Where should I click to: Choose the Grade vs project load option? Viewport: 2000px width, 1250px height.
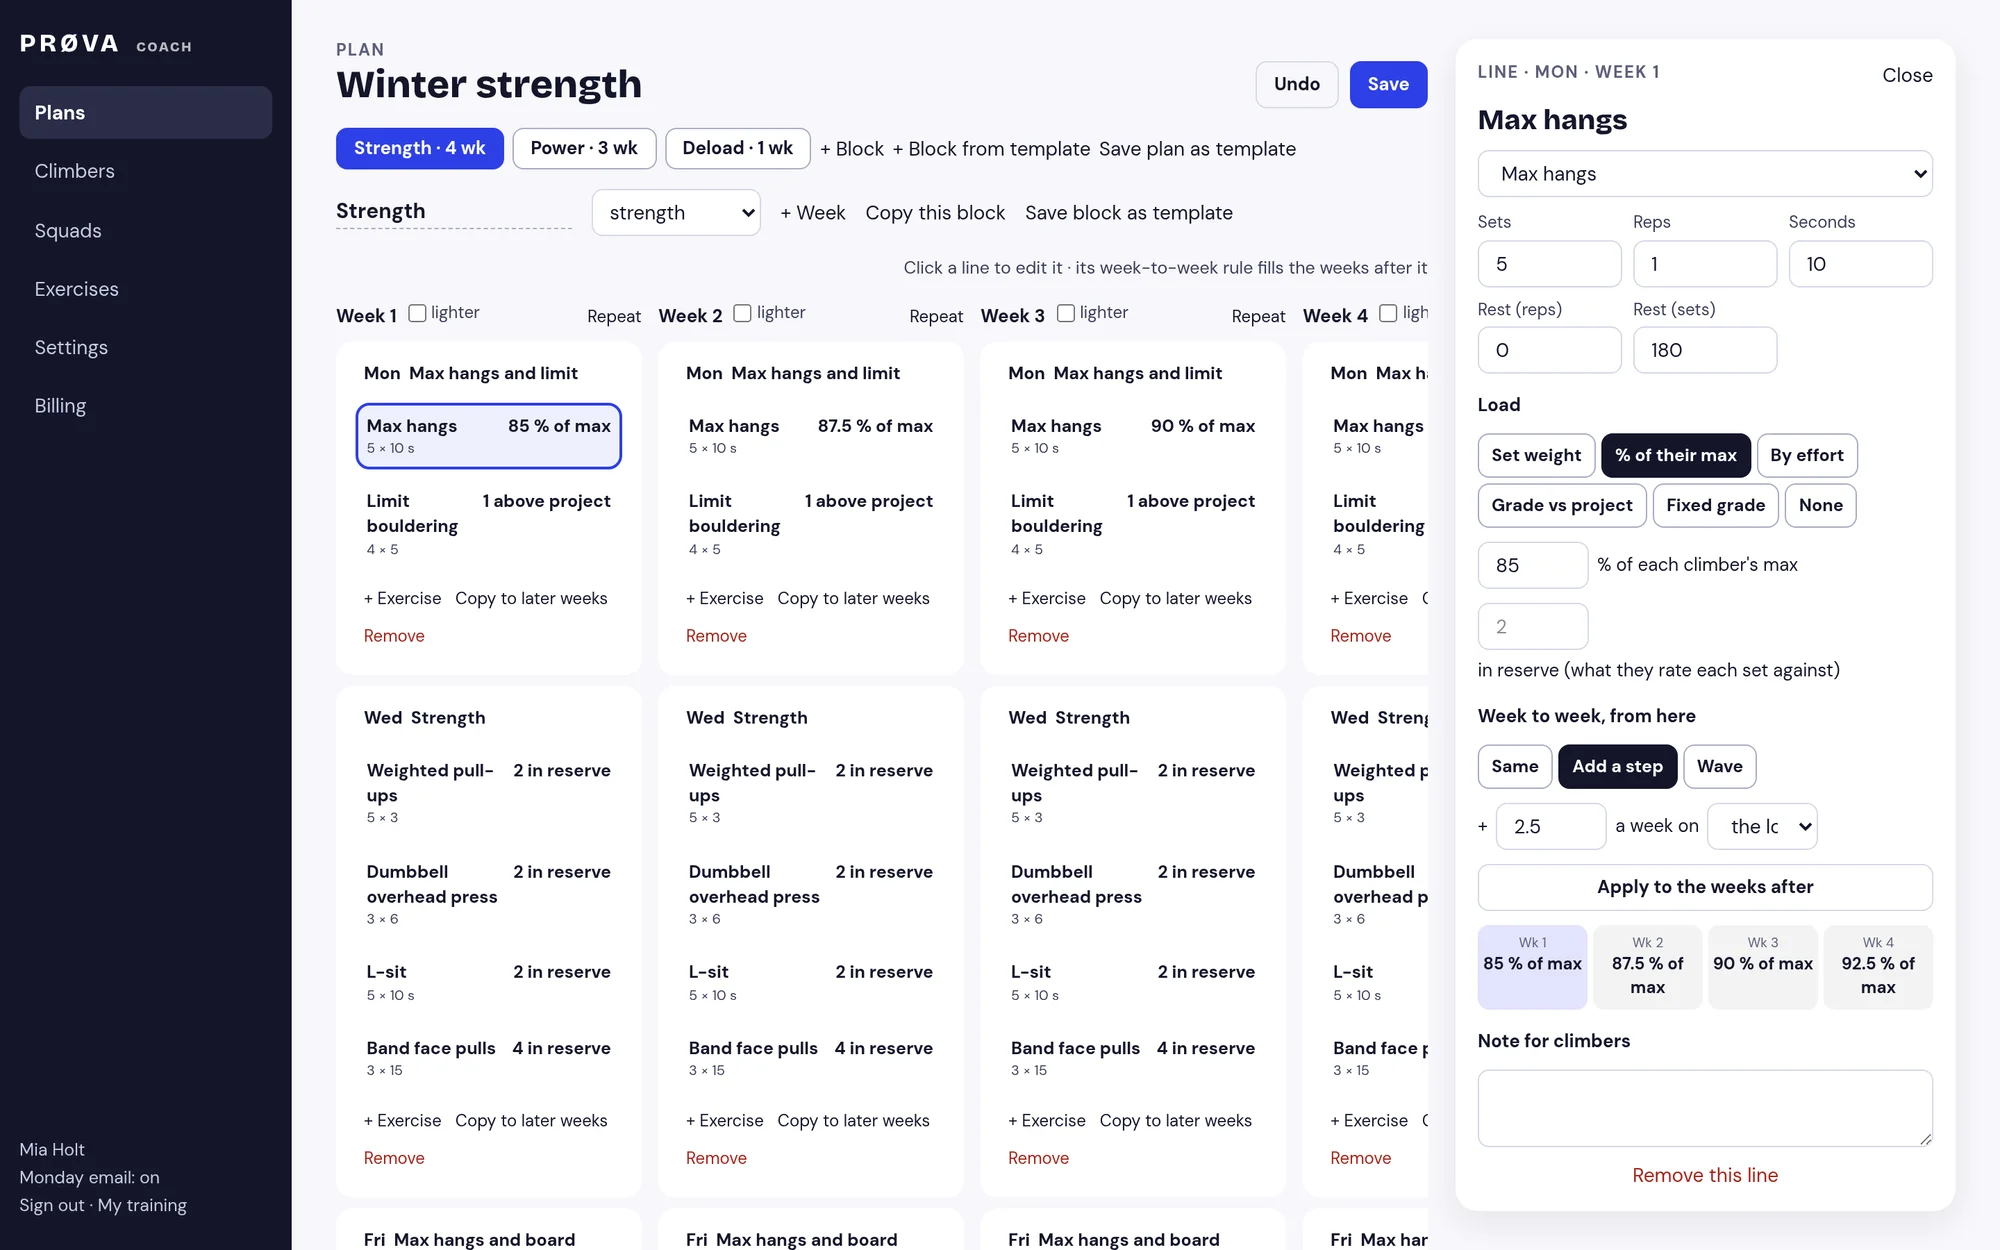click(1561, 505)
